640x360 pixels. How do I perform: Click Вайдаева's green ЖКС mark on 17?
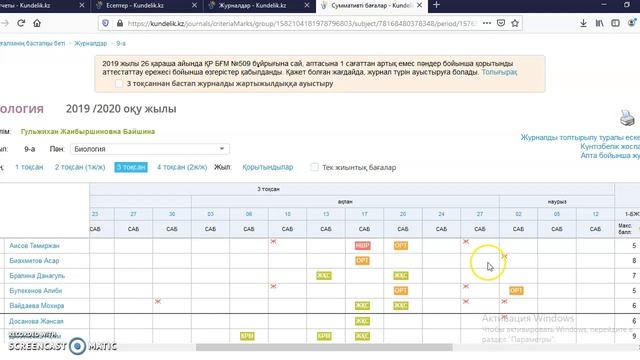[362, 306]
